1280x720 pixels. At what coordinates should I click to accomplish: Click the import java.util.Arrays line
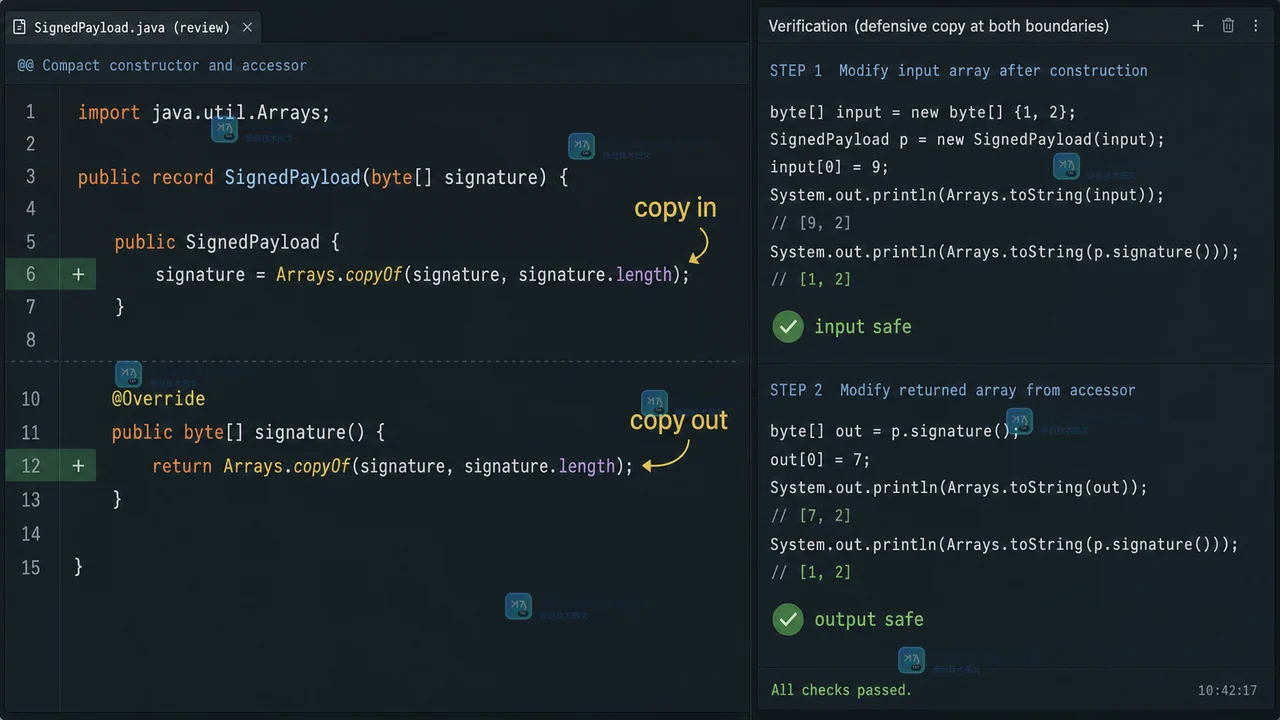pos(204,113)
